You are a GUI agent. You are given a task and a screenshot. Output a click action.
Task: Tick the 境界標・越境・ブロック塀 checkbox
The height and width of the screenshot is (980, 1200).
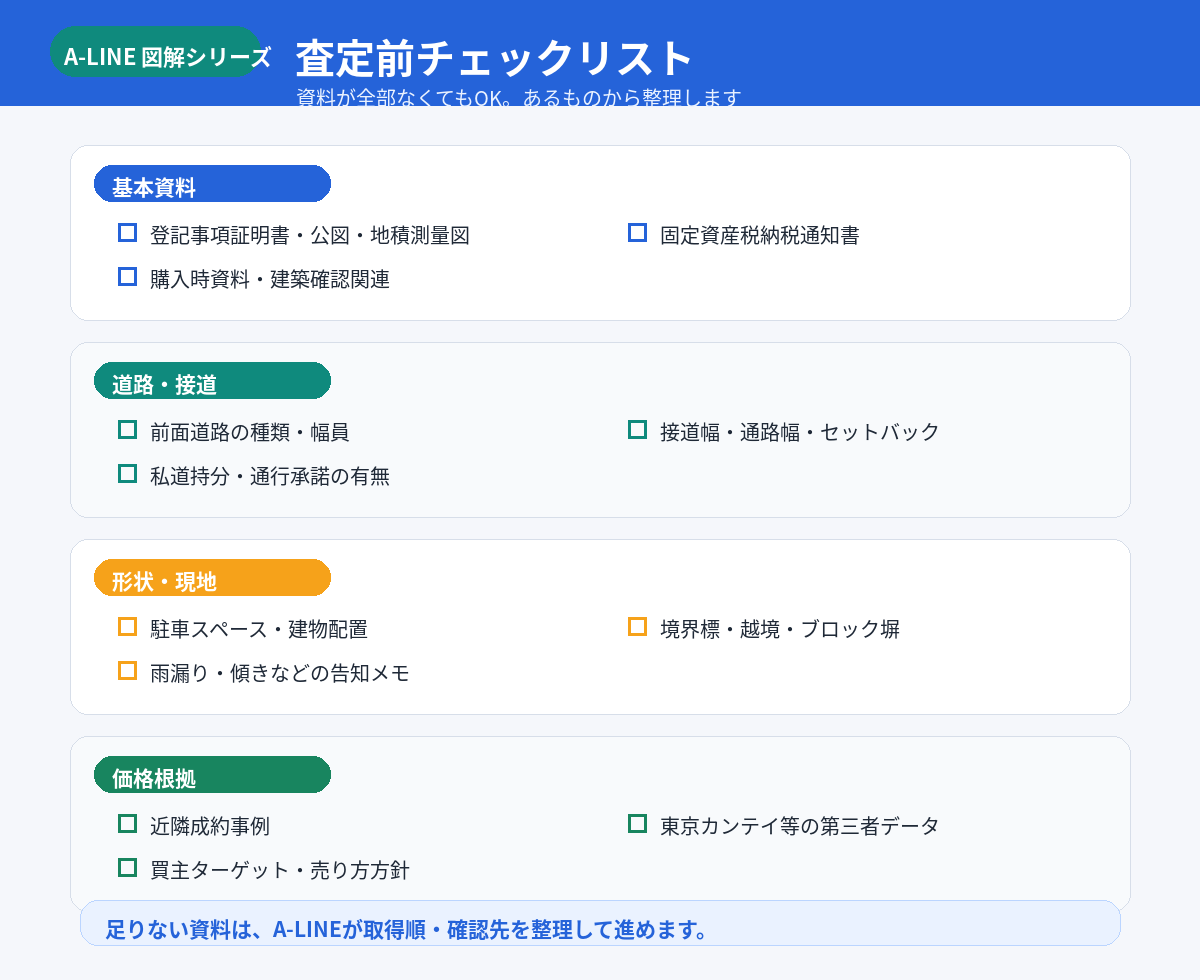click(x=637, y=626)
